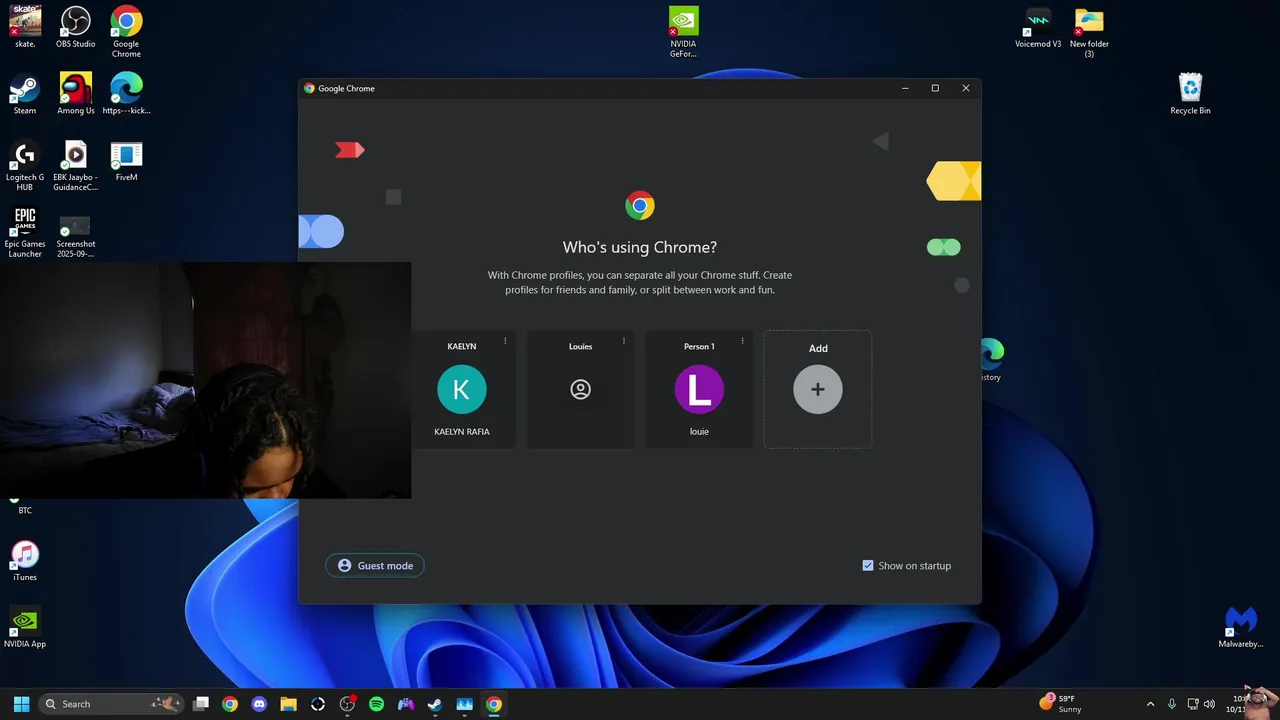Open more options for KAELYN profile
The width and height of the screenshot is (1280, 720).
click(505, 341)
